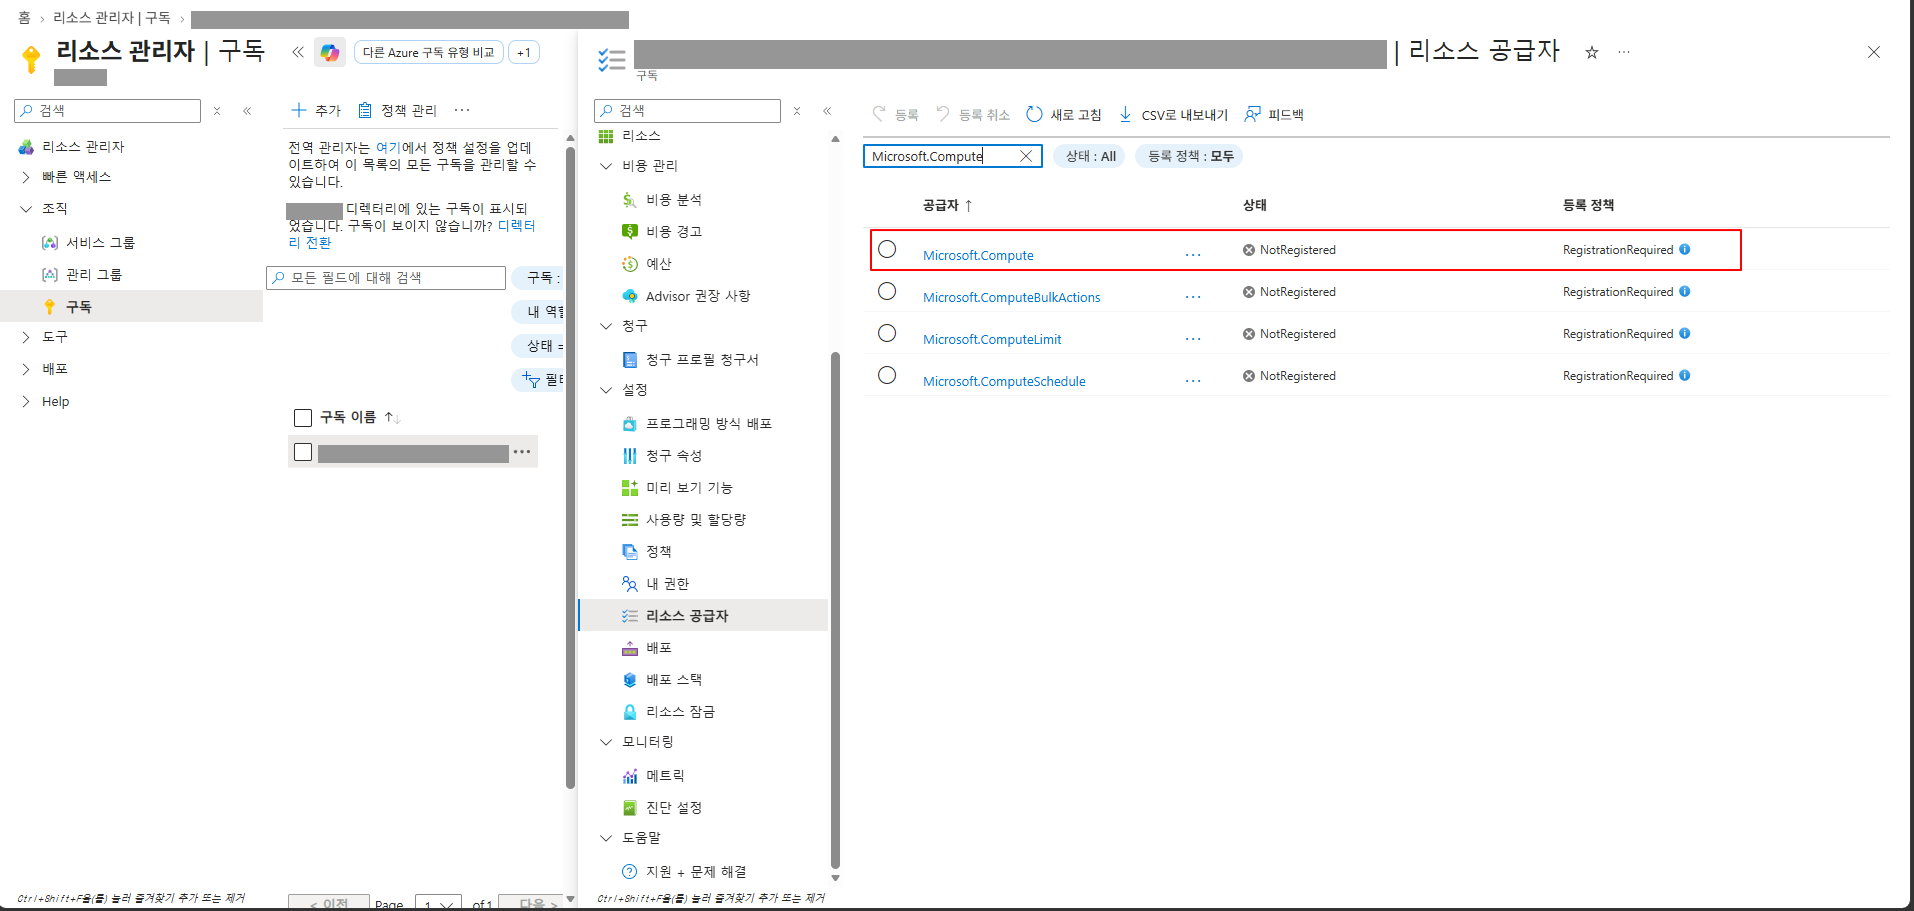Sort by 공급자 column header
Viewport: 1914px width, 911px height.
(x=947, y=205)
